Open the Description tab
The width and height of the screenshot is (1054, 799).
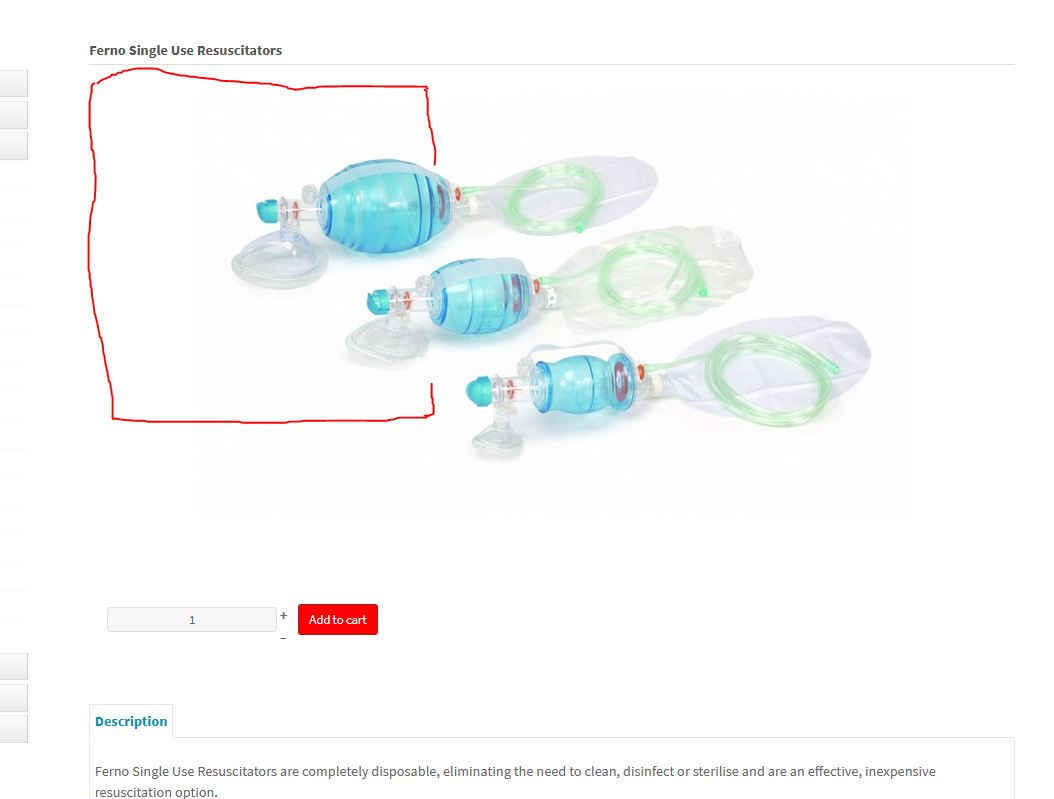point(131,721)
